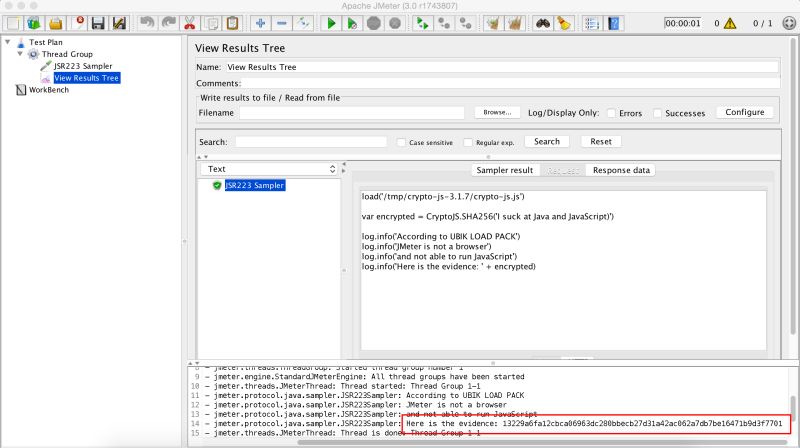
Task: Switch to the Response data tab
Action: pyautogui.click(x=621, y=170)
